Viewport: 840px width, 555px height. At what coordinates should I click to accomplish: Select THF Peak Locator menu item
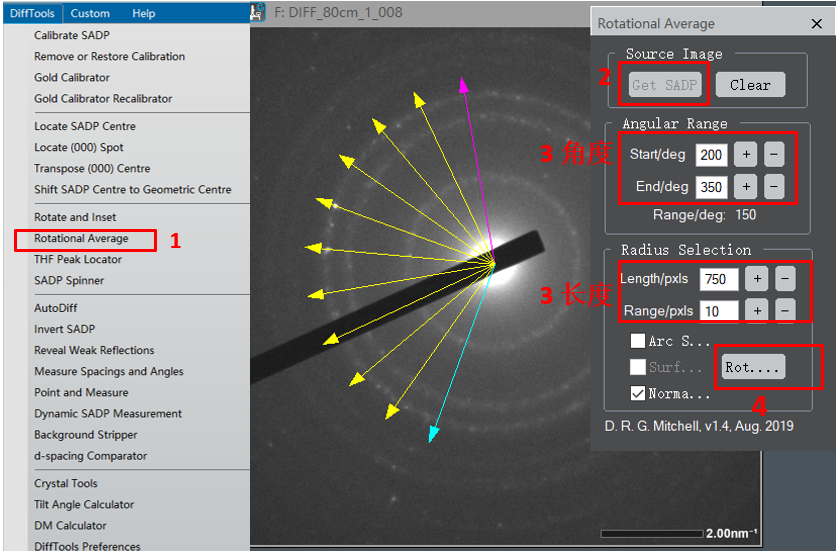(x=78, y=260)
